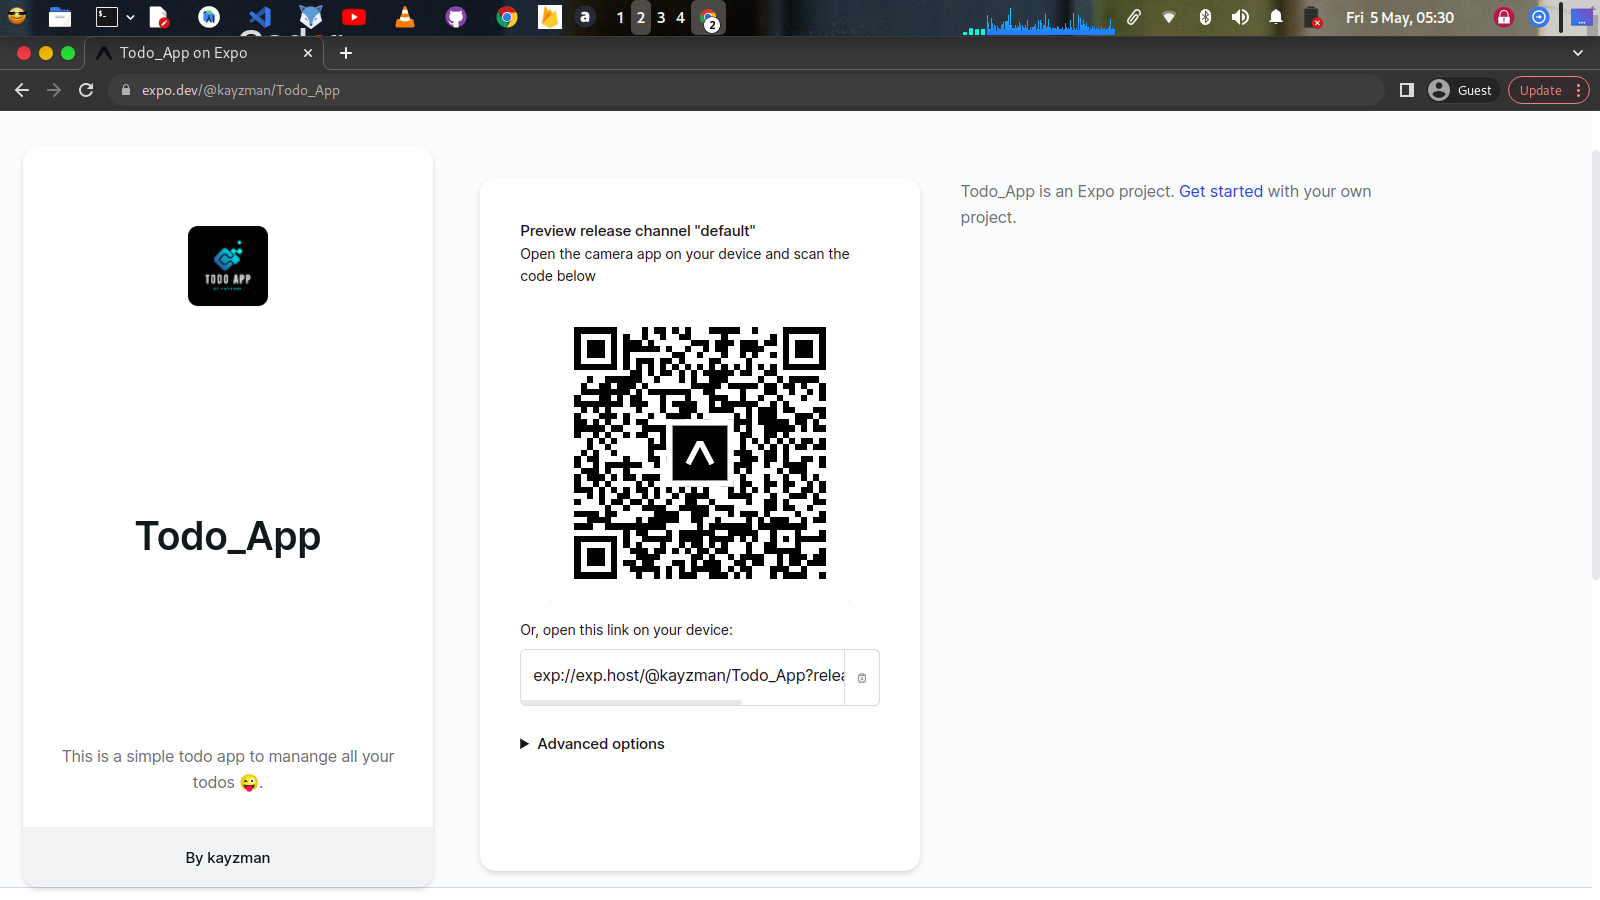
Task: Launch Android Studio from the panel
Action: click(209, 17)
